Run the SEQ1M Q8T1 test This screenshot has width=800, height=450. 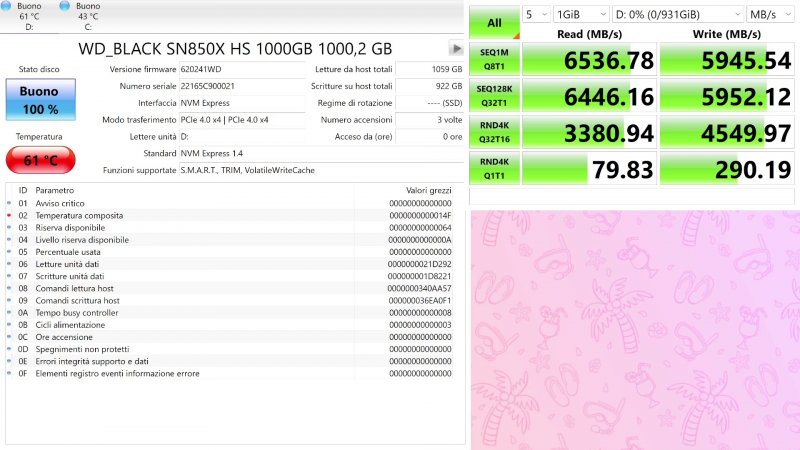coord(494,60)
